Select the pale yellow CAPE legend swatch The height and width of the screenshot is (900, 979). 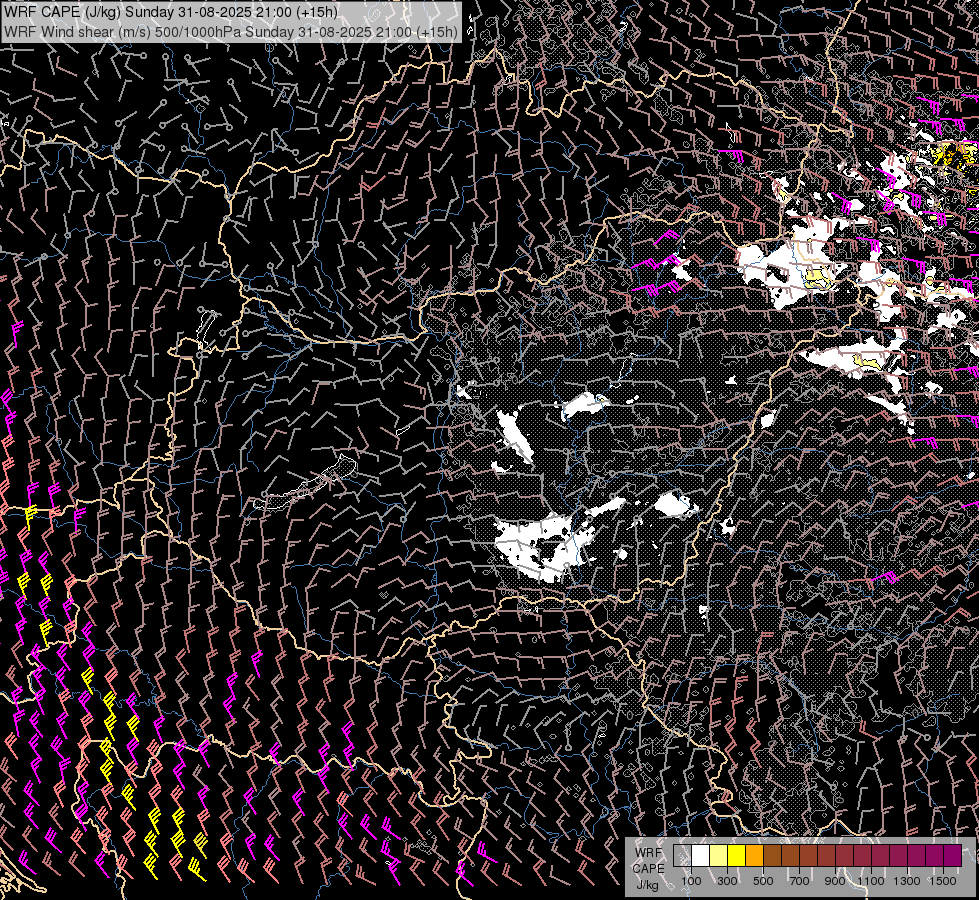pos(719,856)
